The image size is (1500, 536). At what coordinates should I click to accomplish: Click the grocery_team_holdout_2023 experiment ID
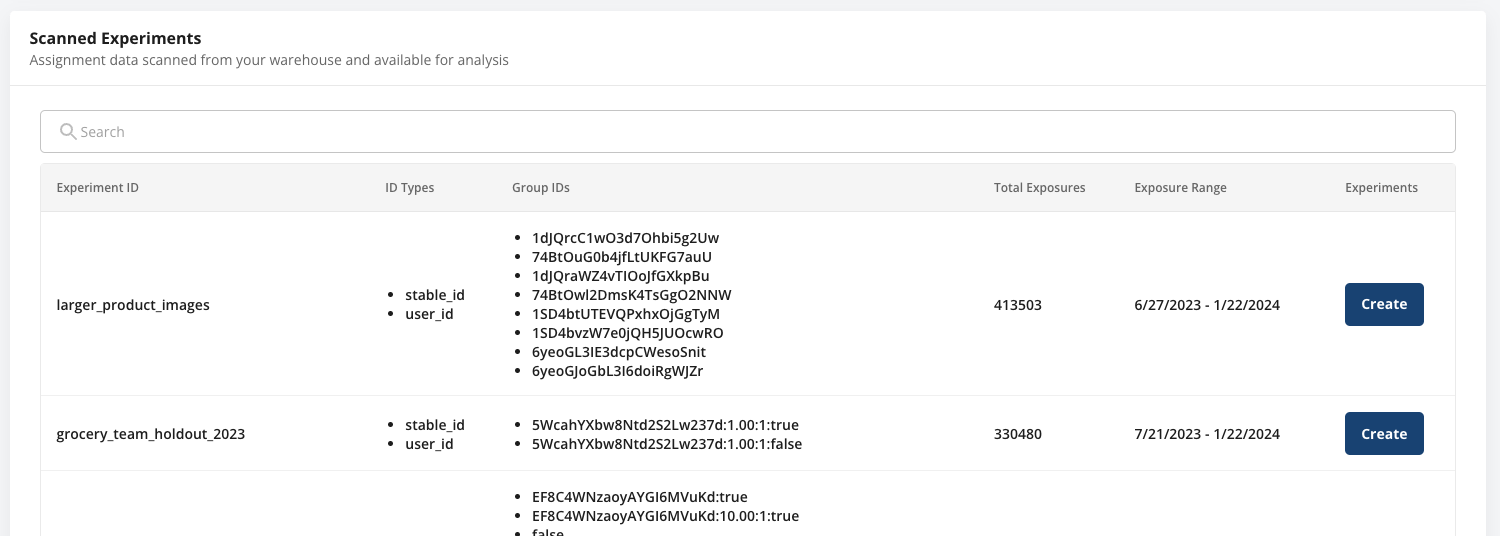[x=151, y=434]
